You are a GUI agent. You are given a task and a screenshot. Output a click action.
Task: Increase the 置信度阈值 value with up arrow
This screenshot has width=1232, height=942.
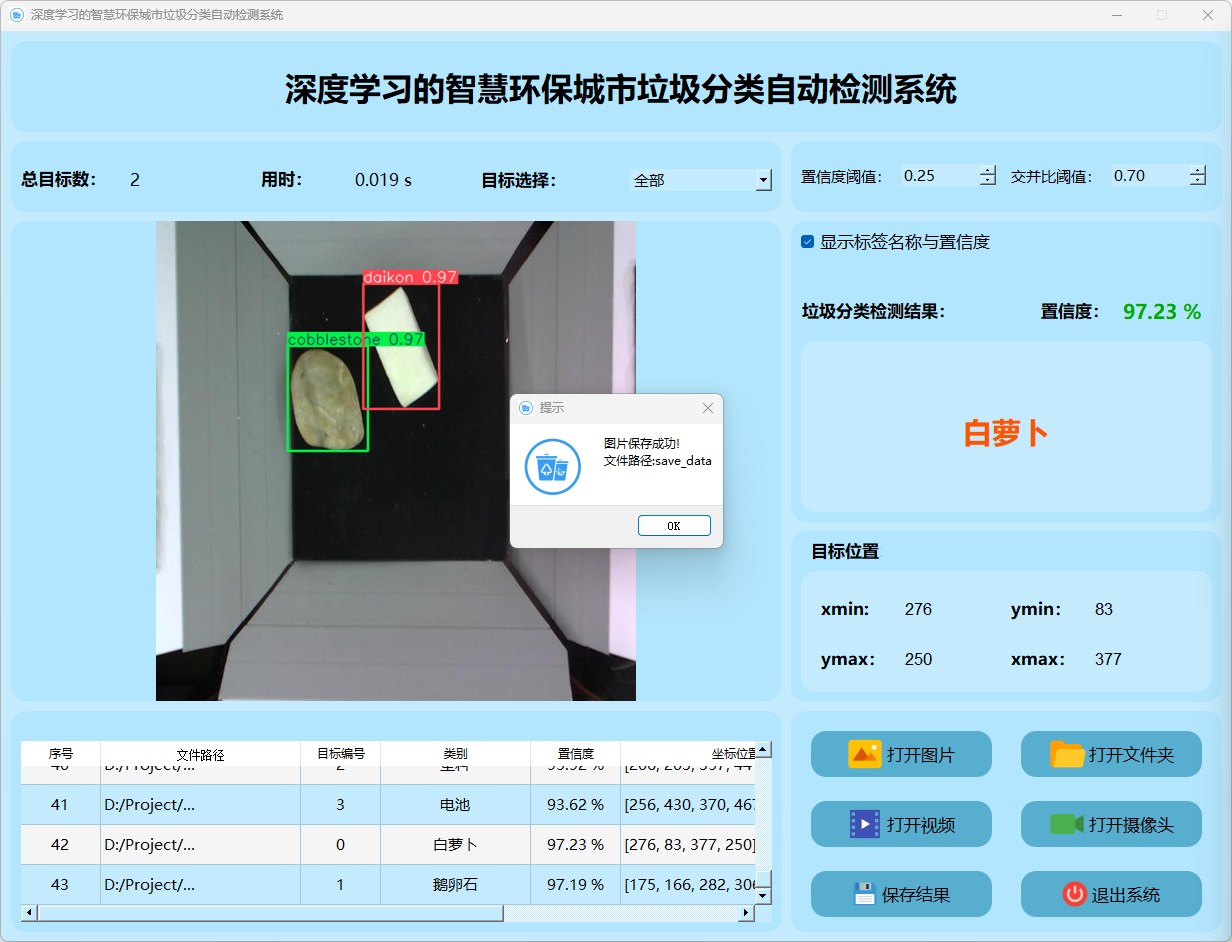(x=988, y=170)
